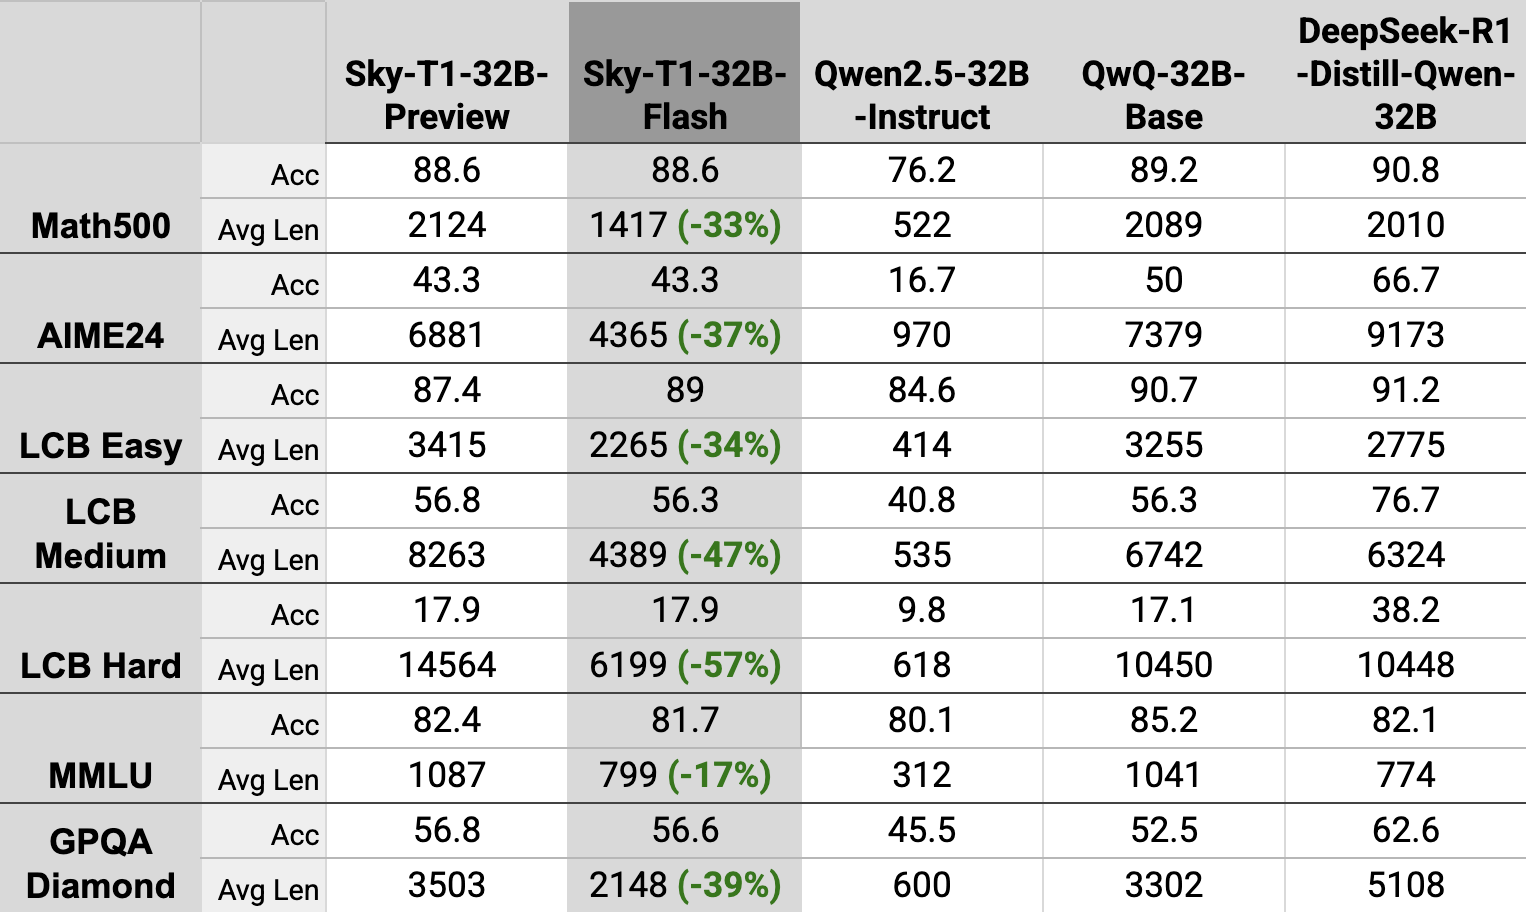Select the Math500 row label
The height and width of the screenshot is (912, 1526).
[100, 226]
